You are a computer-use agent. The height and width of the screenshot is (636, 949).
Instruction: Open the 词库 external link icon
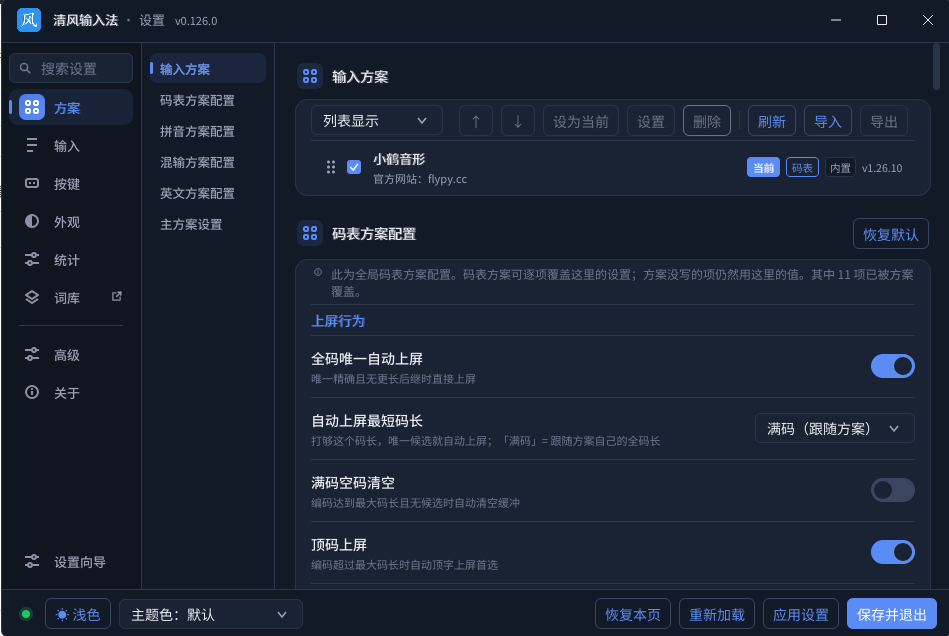[x=117, y=297]
